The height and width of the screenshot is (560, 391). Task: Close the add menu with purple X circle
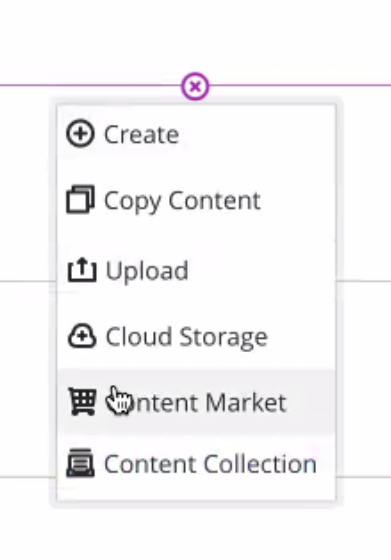195,86
